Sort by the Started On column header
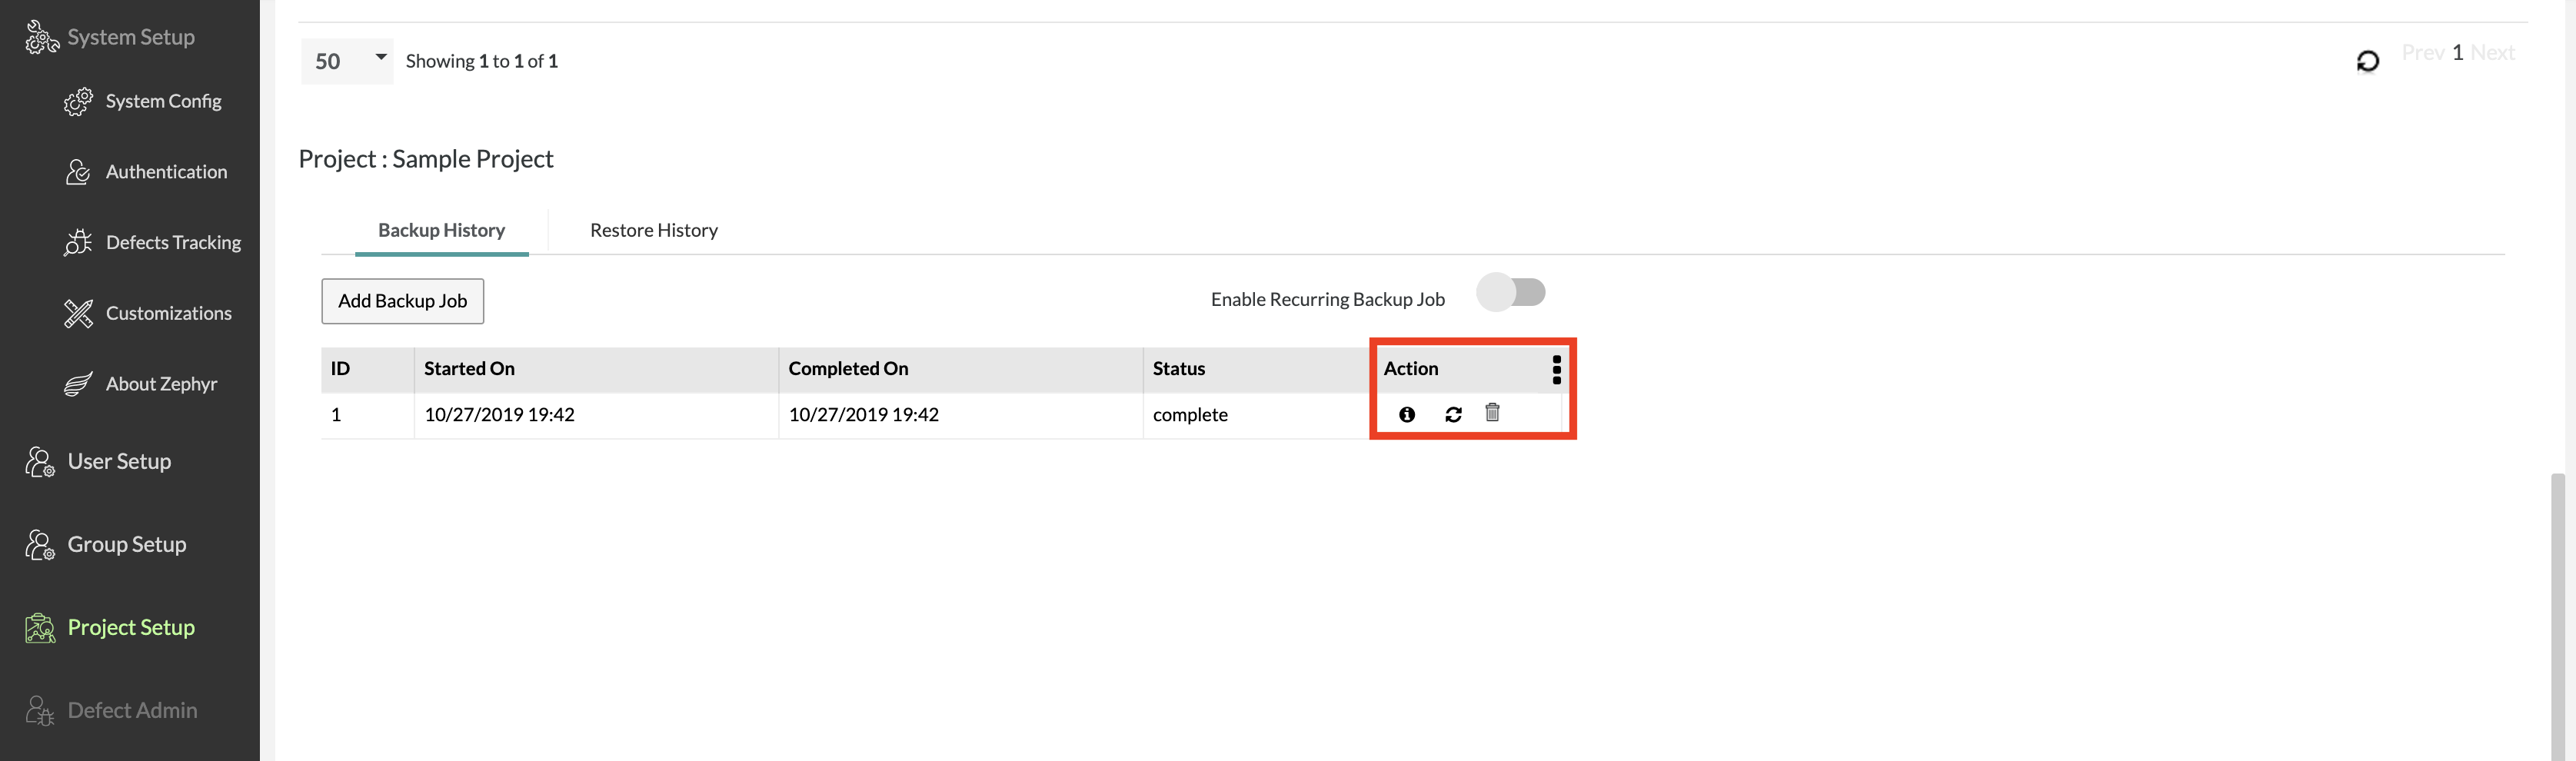The width and height of the screenshot is (2576, 761). pos(469,369)
